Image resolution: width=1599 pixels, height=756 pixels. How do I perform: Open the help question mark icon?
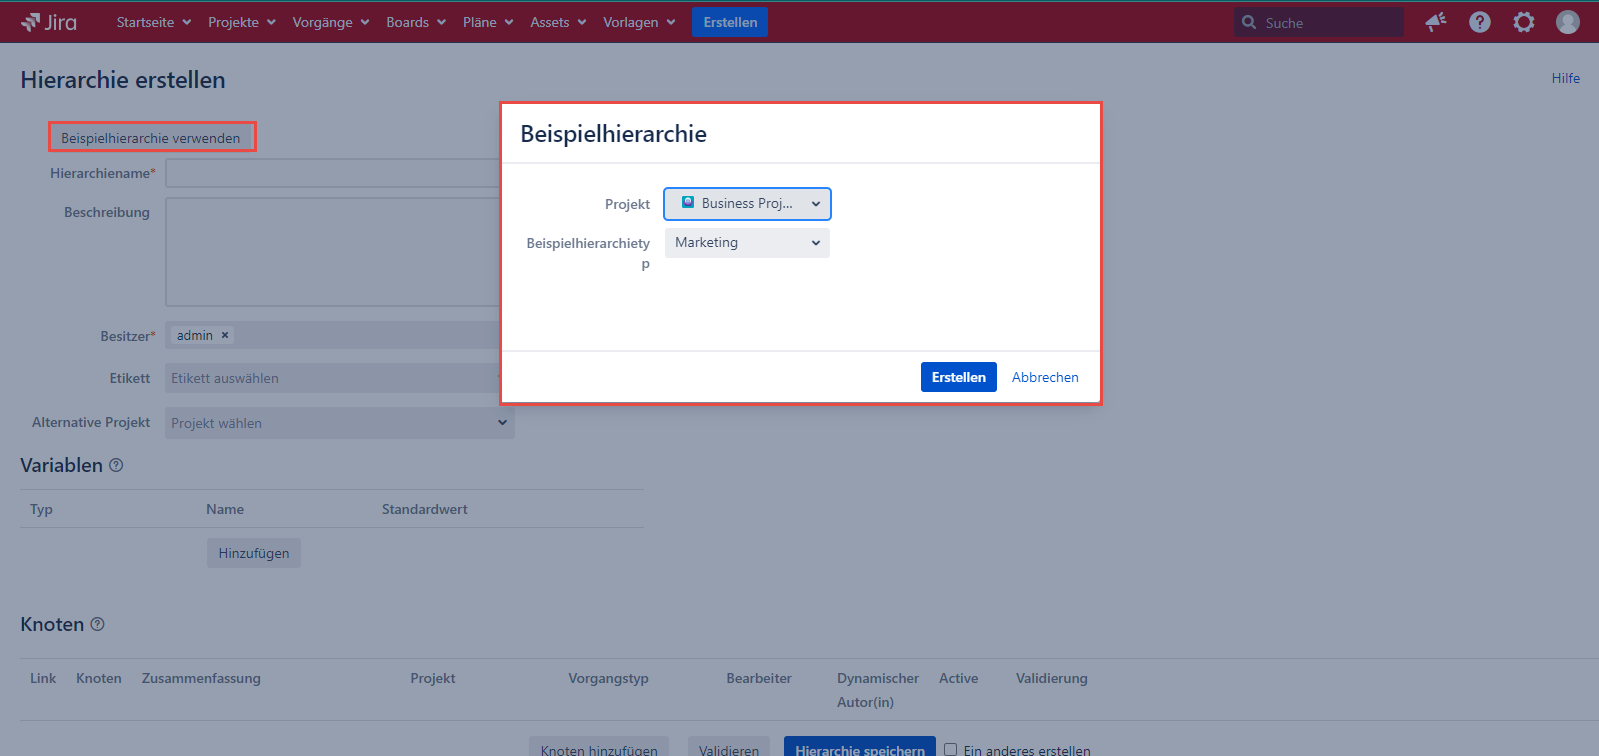coord(1479,22)
